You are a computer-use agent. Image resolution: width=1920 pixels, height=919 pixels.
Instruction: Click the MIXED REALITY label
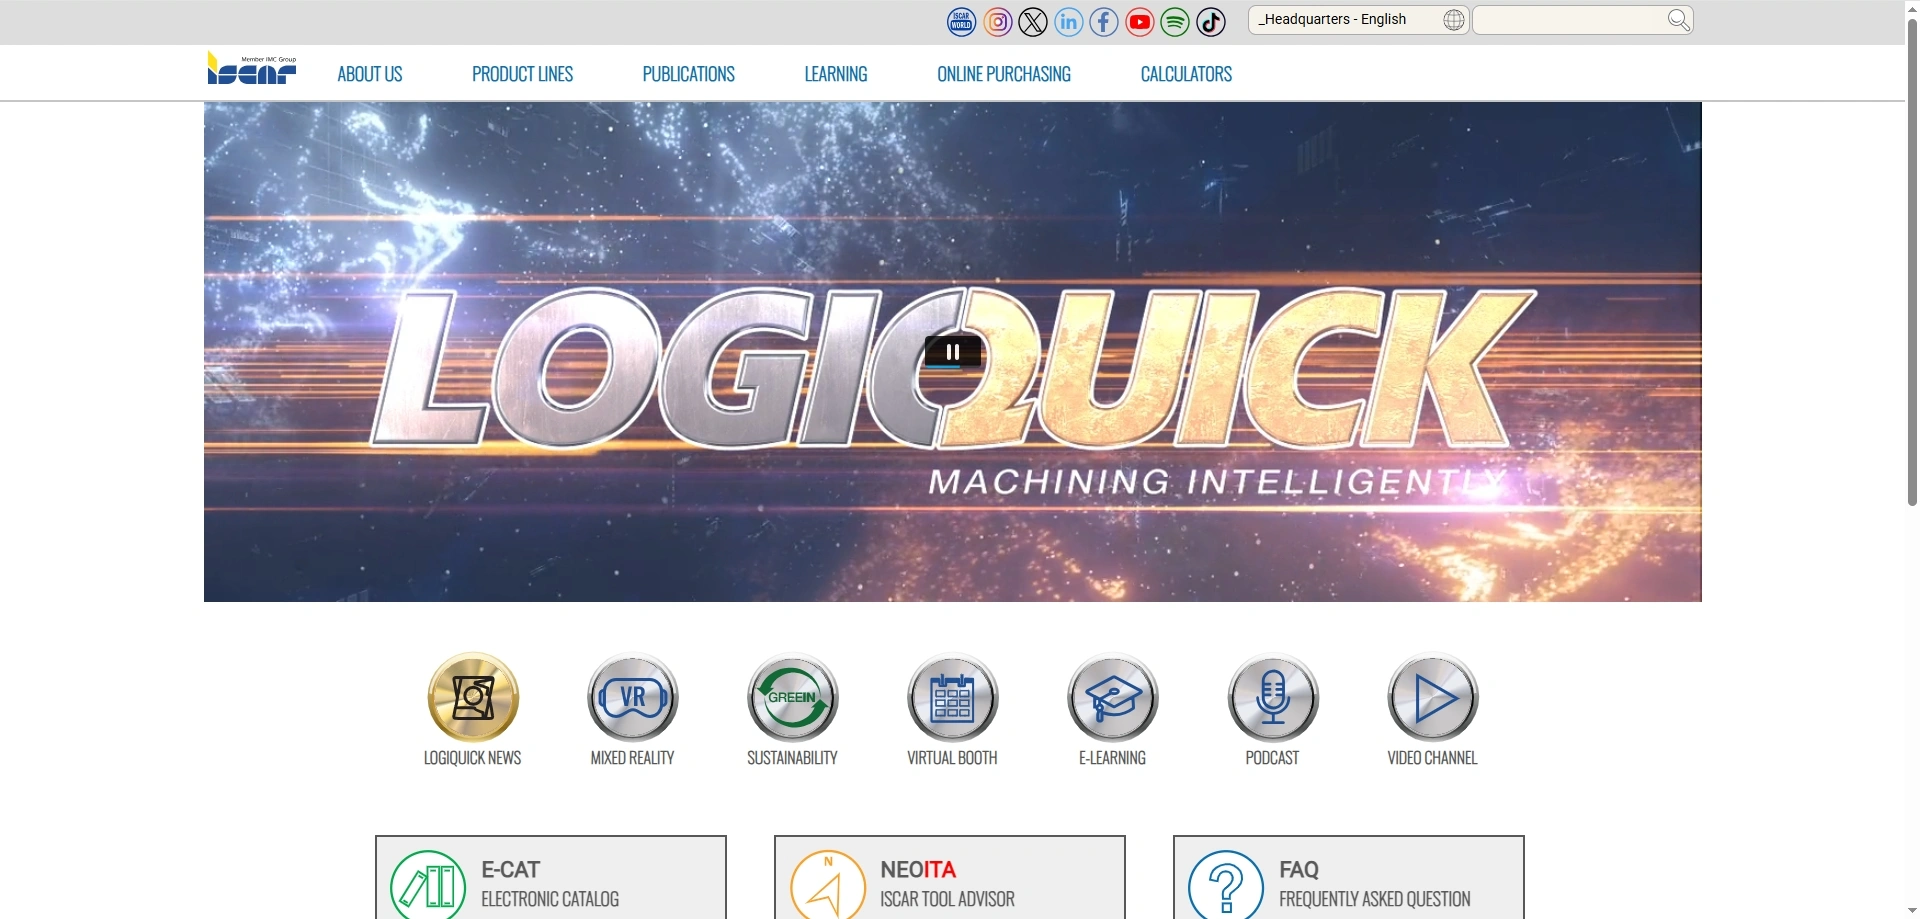point(633,758)
